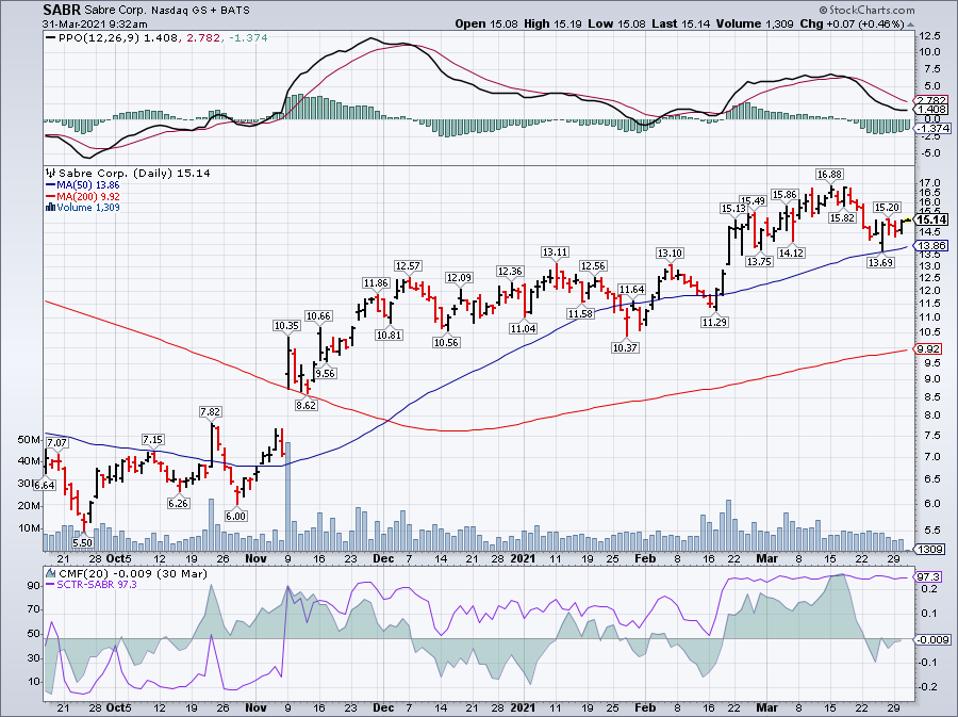Screen dimensions: 958x717
Task: Click the 5.50 low price label
Action: tap(82, 542)
